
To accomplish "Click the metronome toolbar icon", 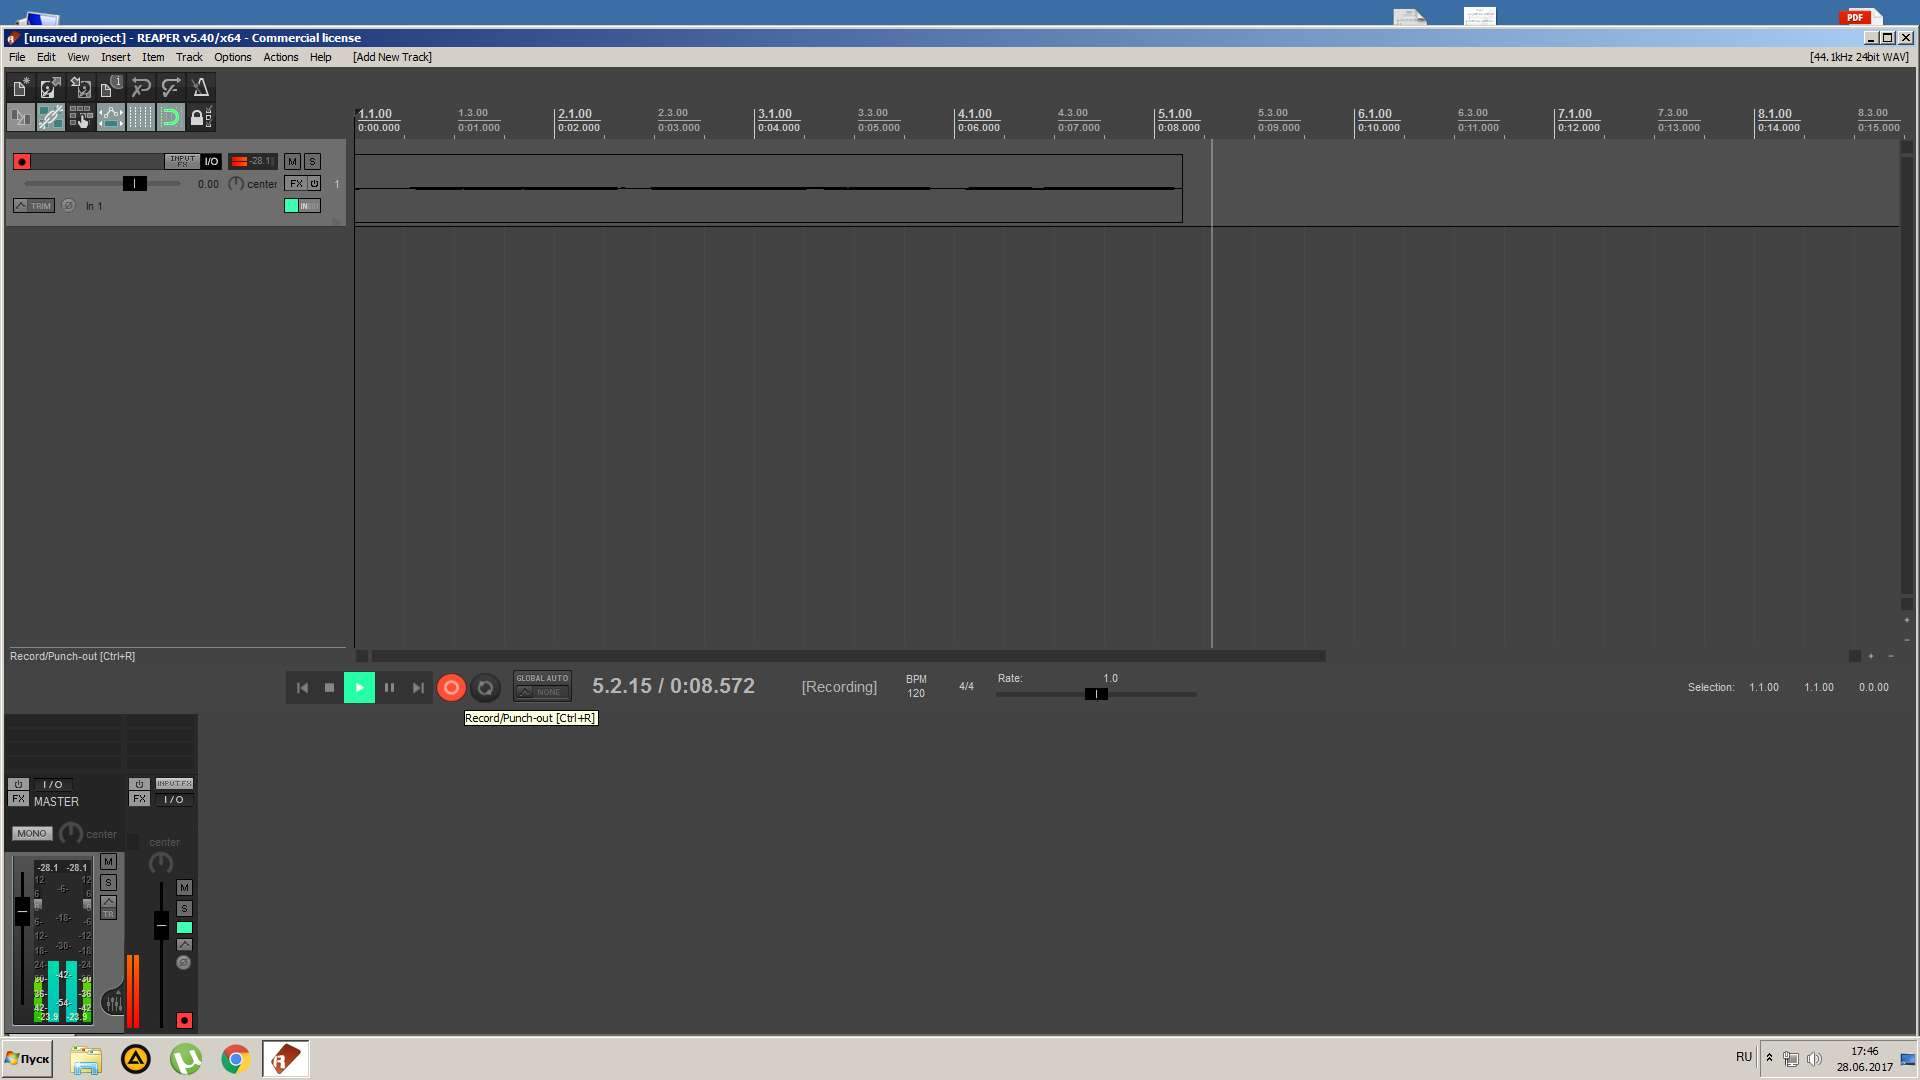I will tap(200, 88).
